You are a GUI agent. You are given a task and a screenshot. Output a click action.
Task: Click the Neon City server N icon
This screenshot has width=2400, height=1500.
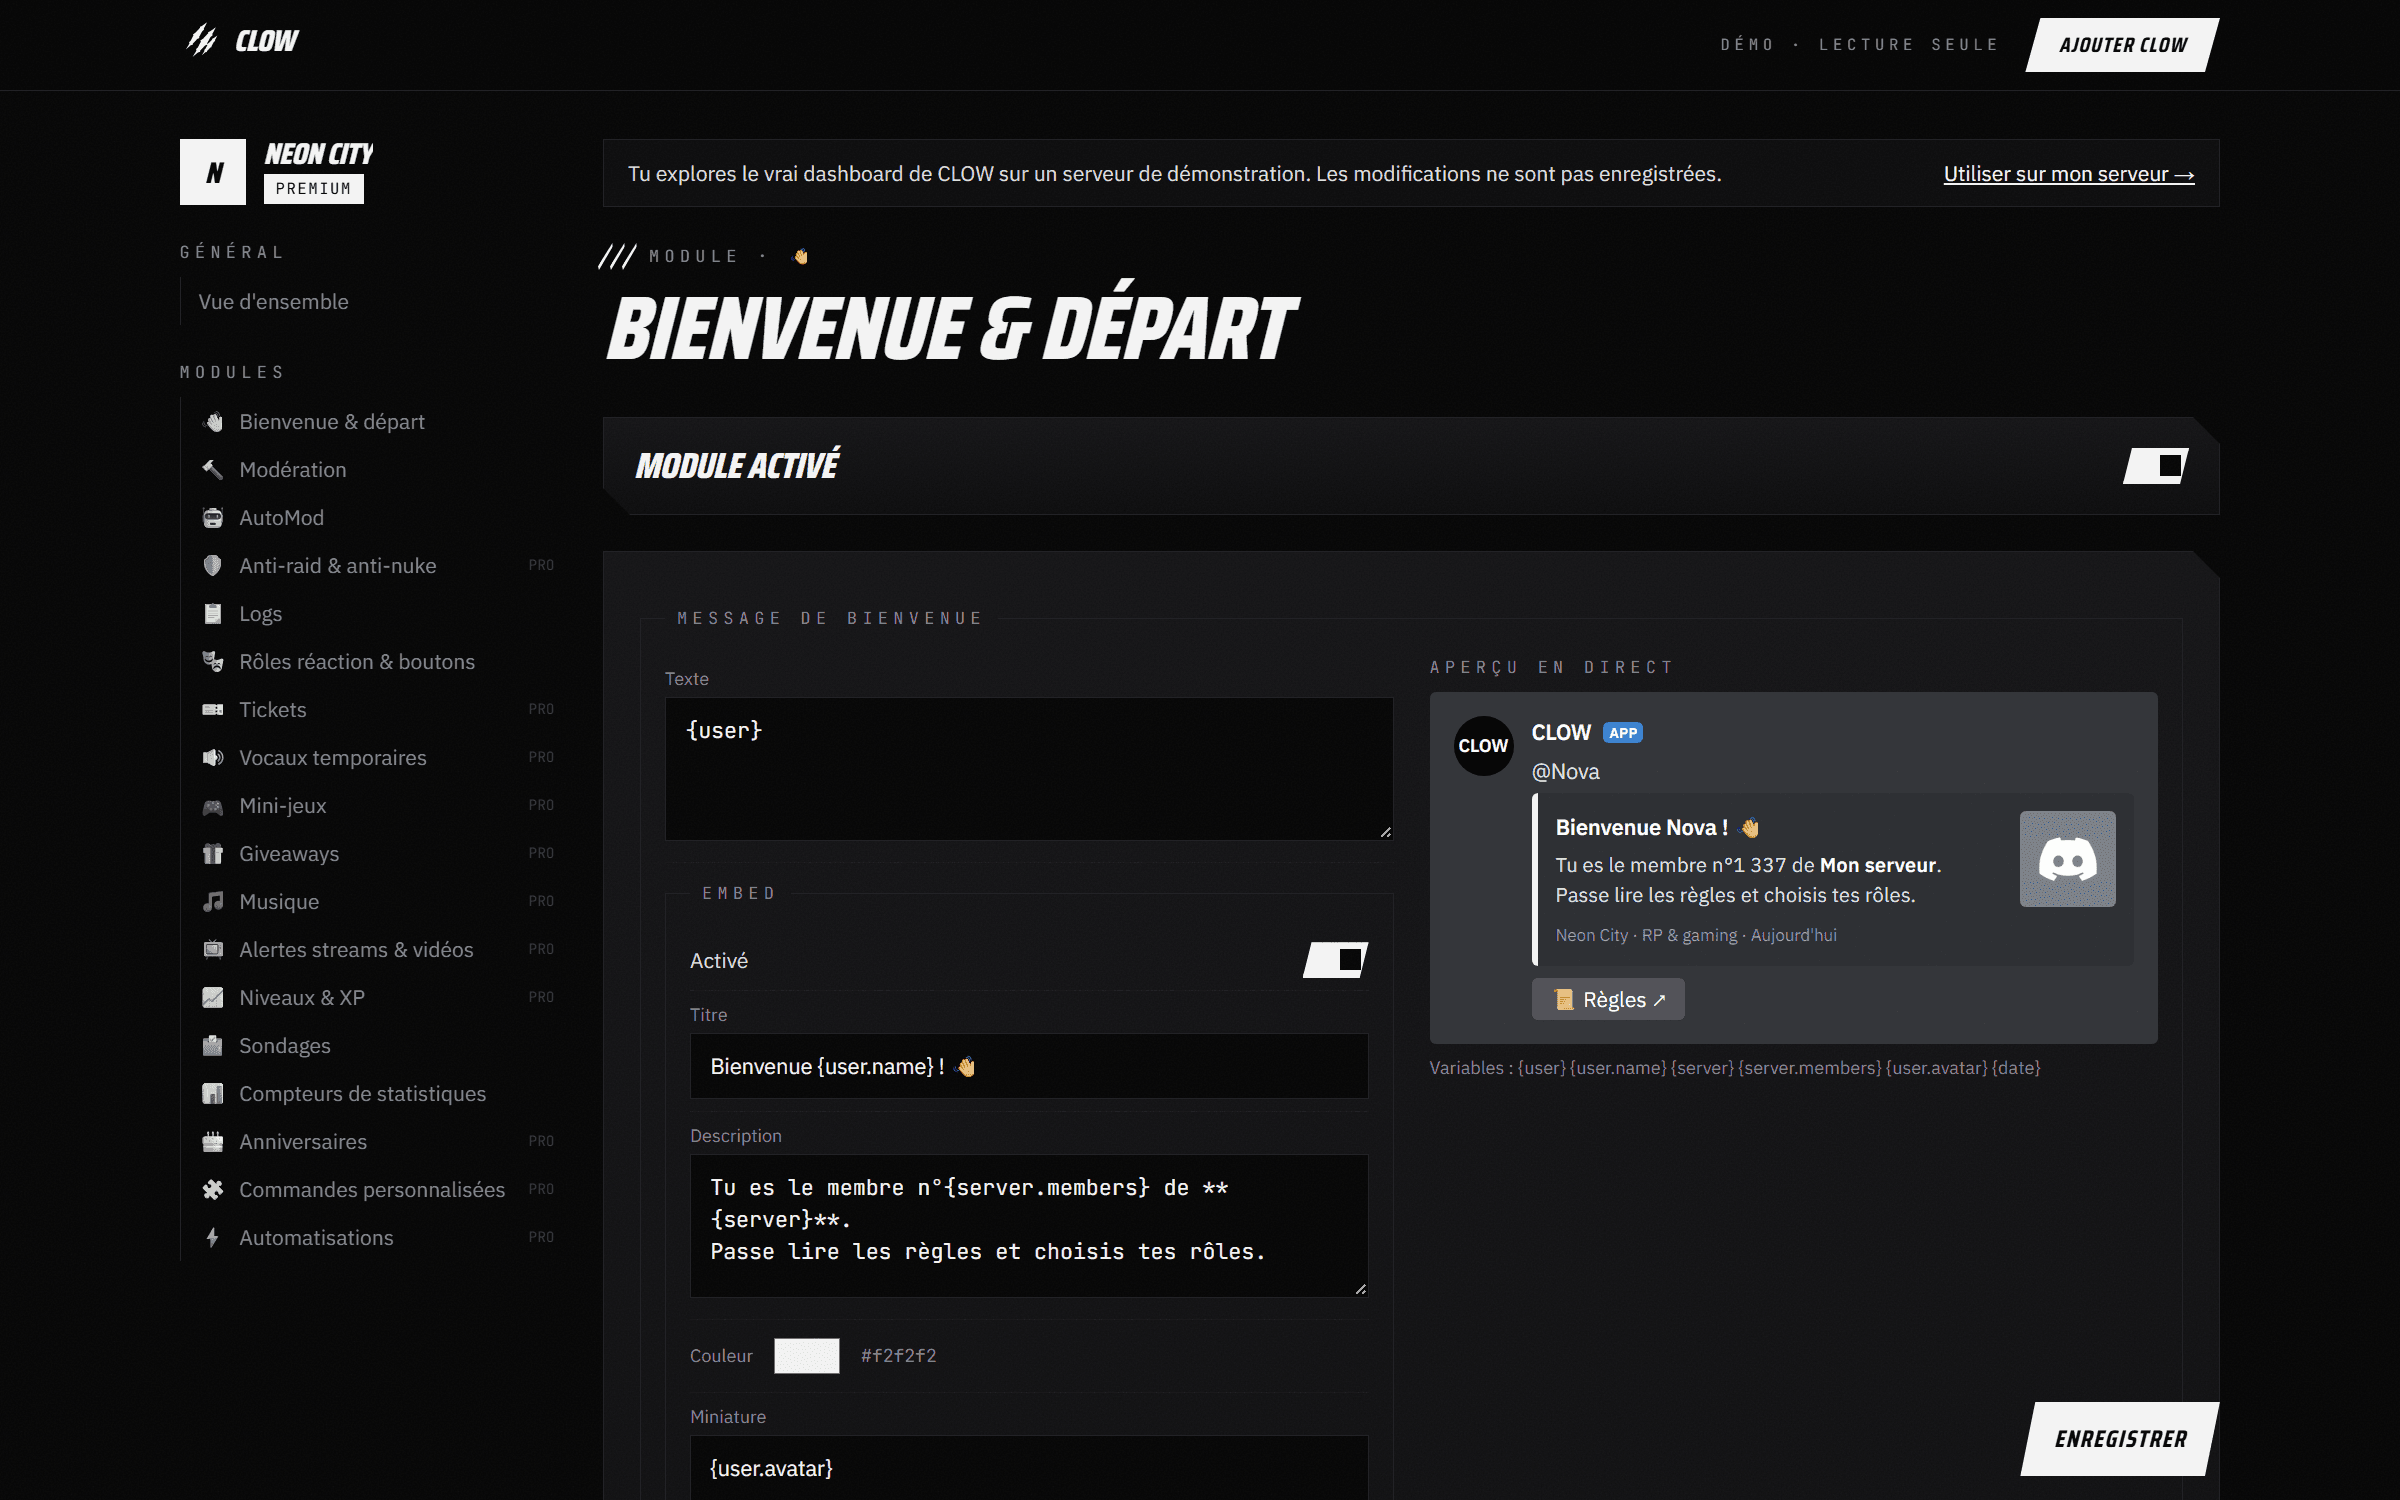[213, 172]
